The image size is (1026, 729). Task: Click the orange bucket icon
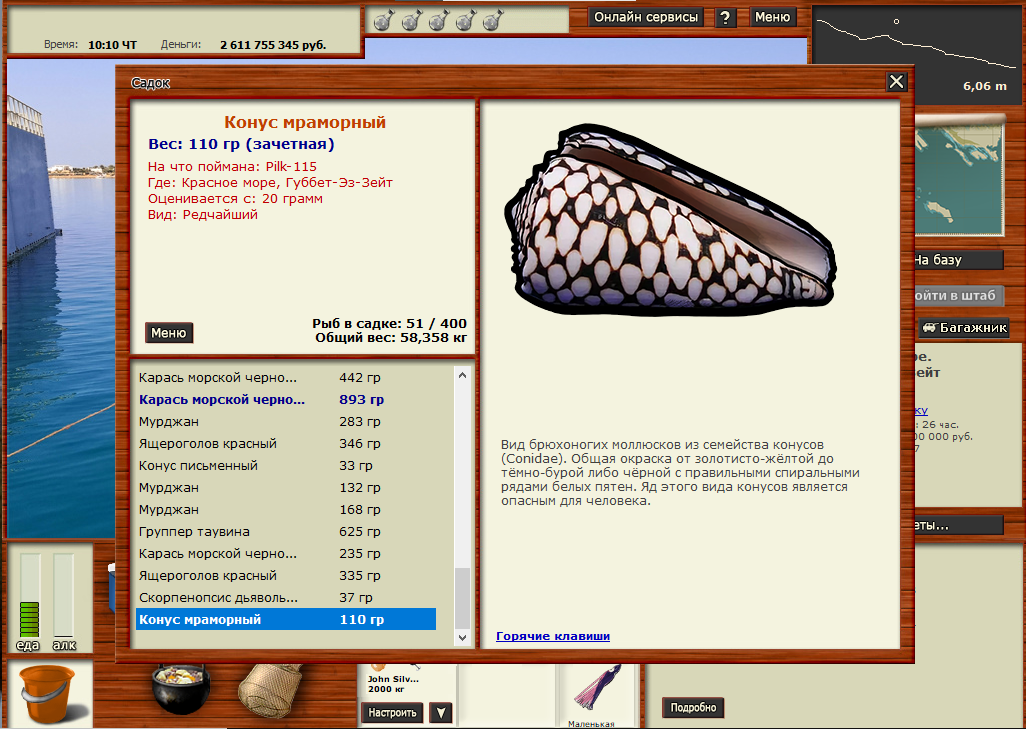[x=48, y=694]
